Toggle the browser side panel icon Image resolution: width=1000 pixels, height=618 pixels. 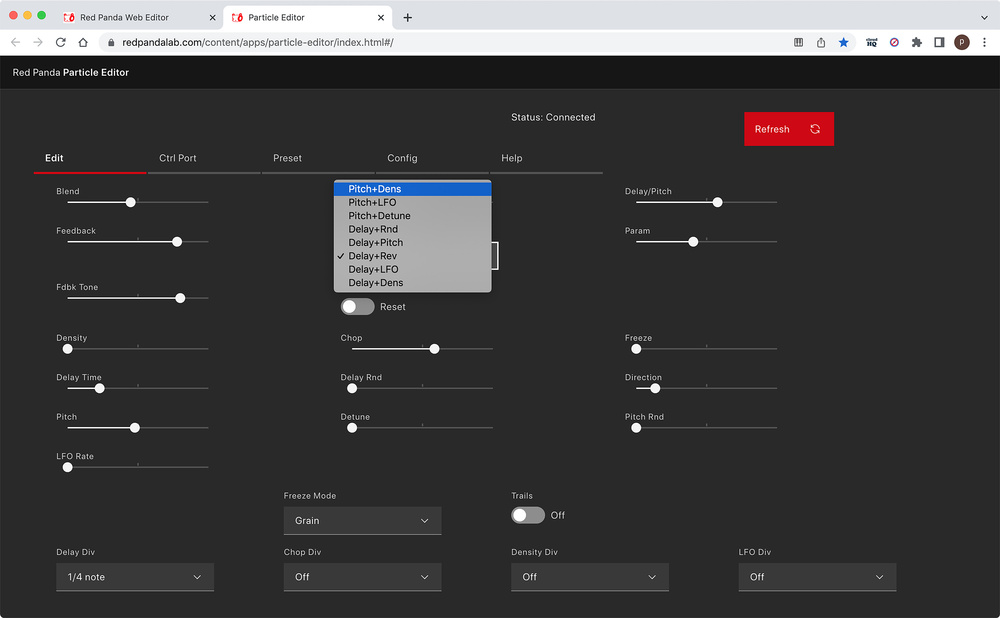point(939,42)
